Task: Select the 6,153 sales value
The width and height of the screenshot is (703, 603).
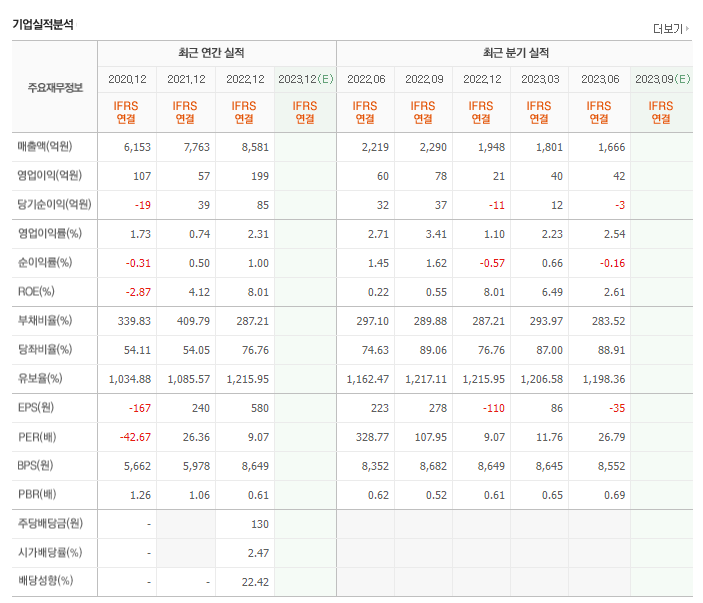Action: point(137,147)
